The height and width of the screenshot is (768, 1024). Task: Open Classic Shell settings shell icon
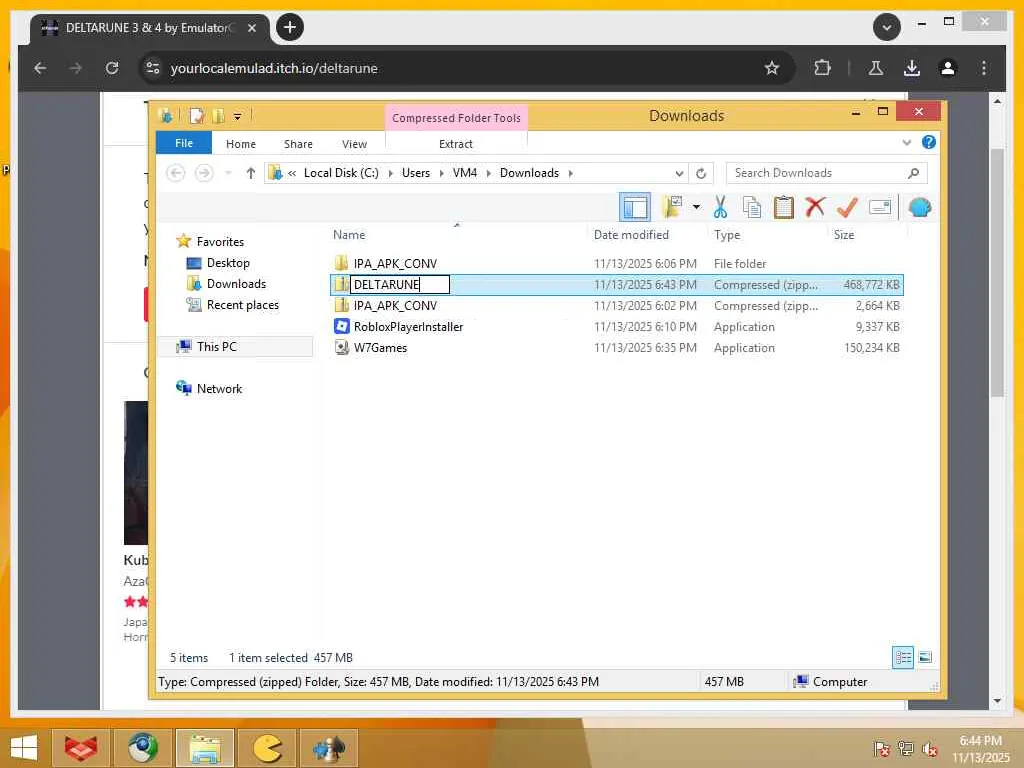coord(920,208)
